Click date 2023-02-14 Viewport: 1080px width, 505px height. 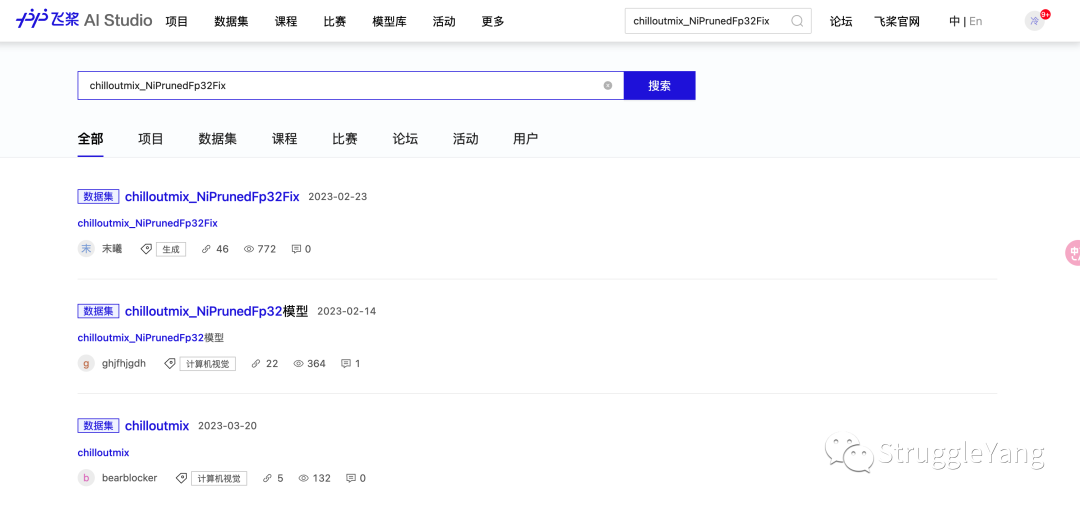pyautogui.click(x=346, y=311)
